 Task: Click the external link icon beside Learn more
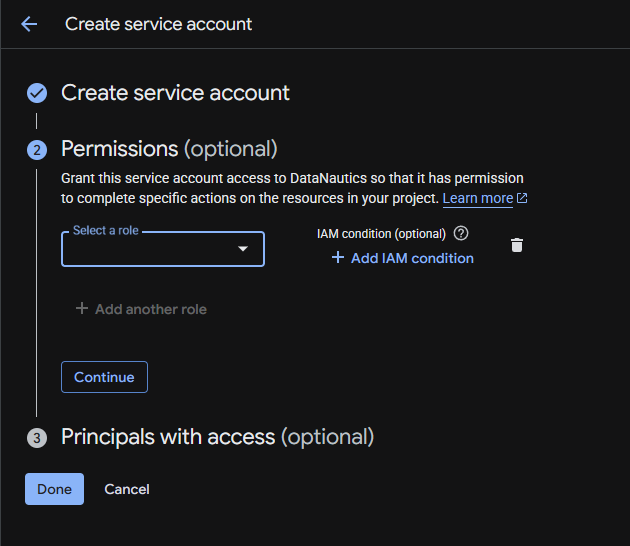click(522, 199)
